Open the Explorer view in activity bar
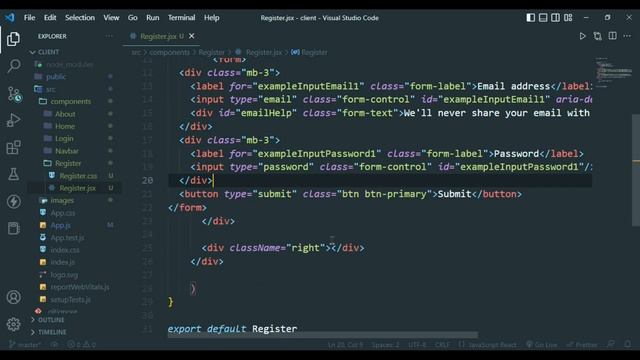The width and height of the screenshot is (640, 360). pyautogui.click(x=13, y=39)
